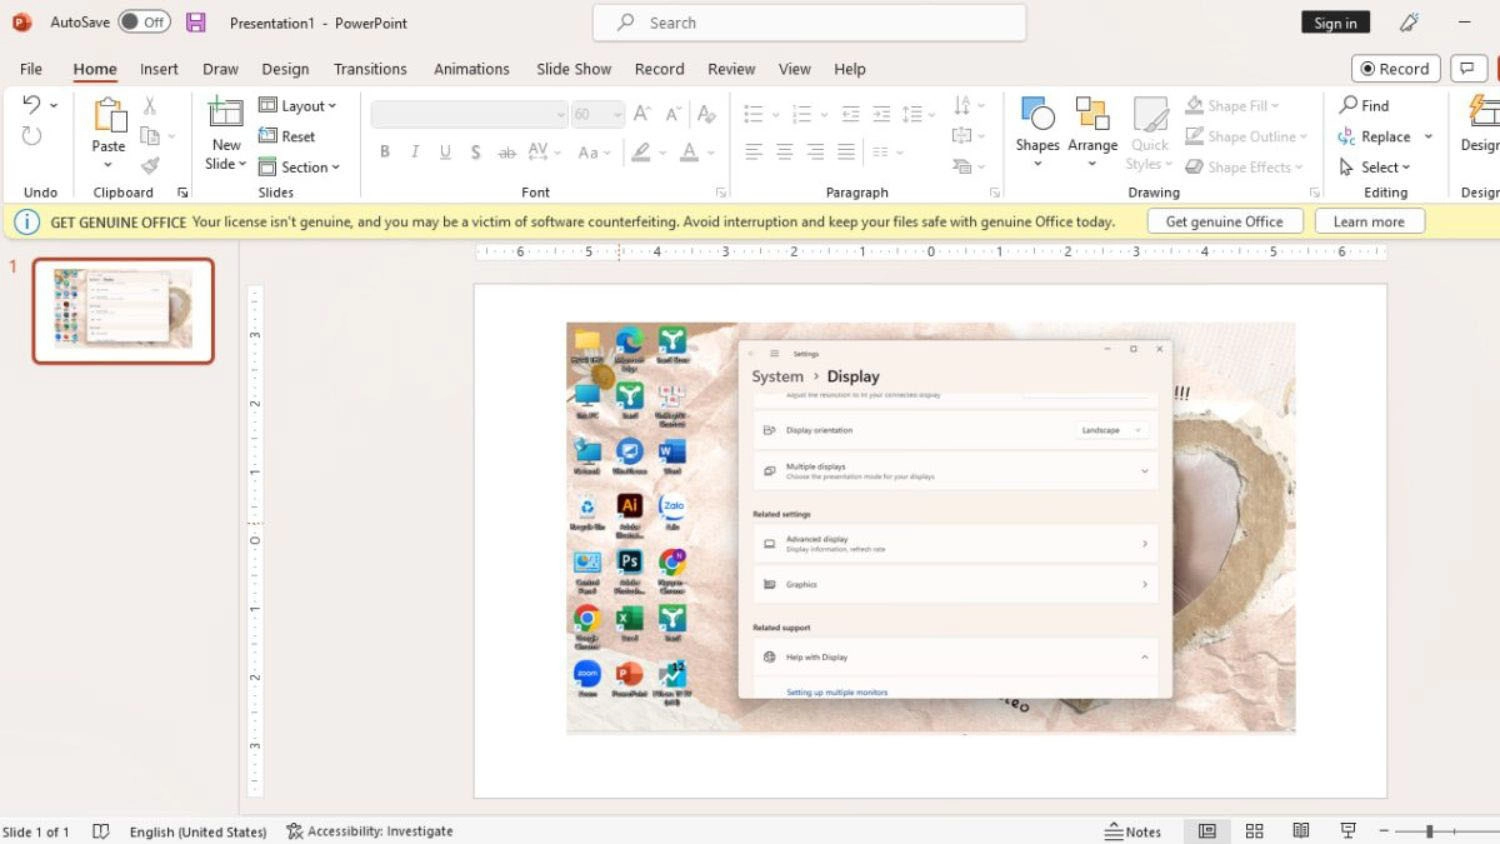Click the pen coming-soon icon

1409,22
